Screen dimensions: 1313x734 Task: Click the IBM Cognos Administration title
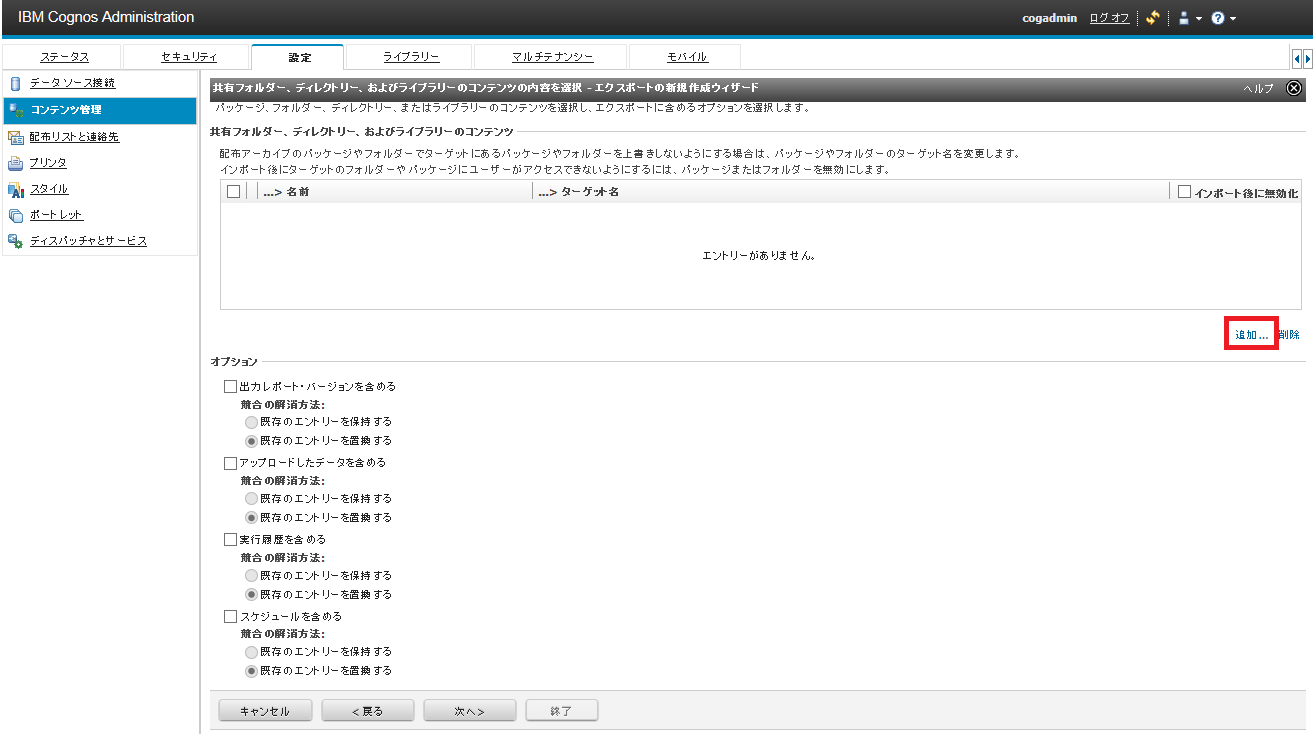(x=106, y=18)
